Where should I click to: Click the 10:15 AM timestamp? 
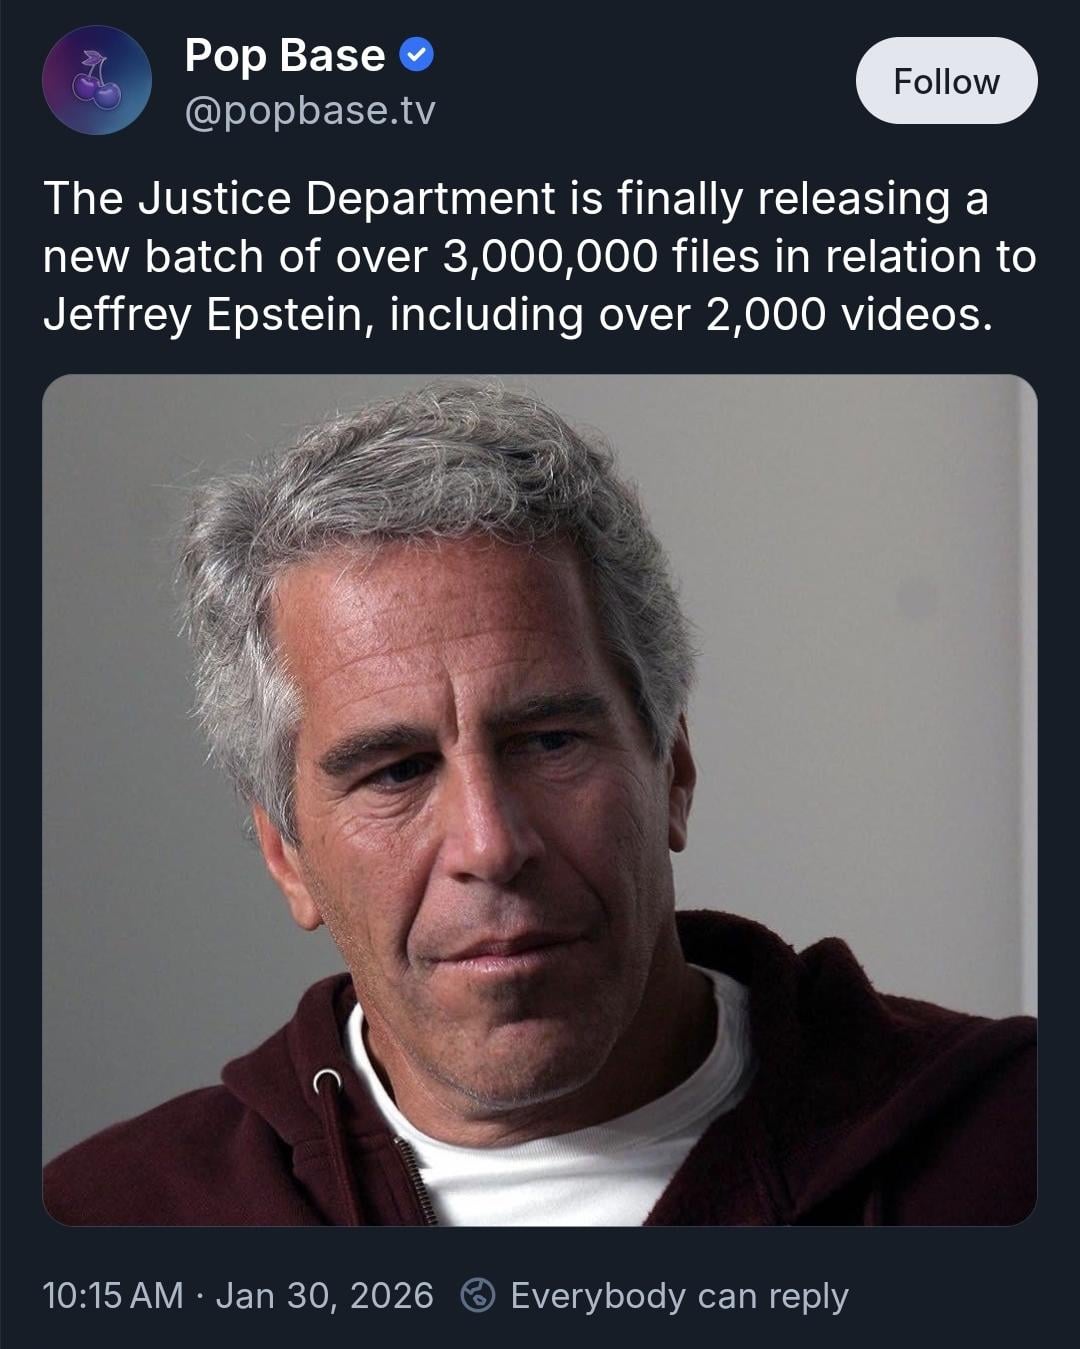point(113,1296)
